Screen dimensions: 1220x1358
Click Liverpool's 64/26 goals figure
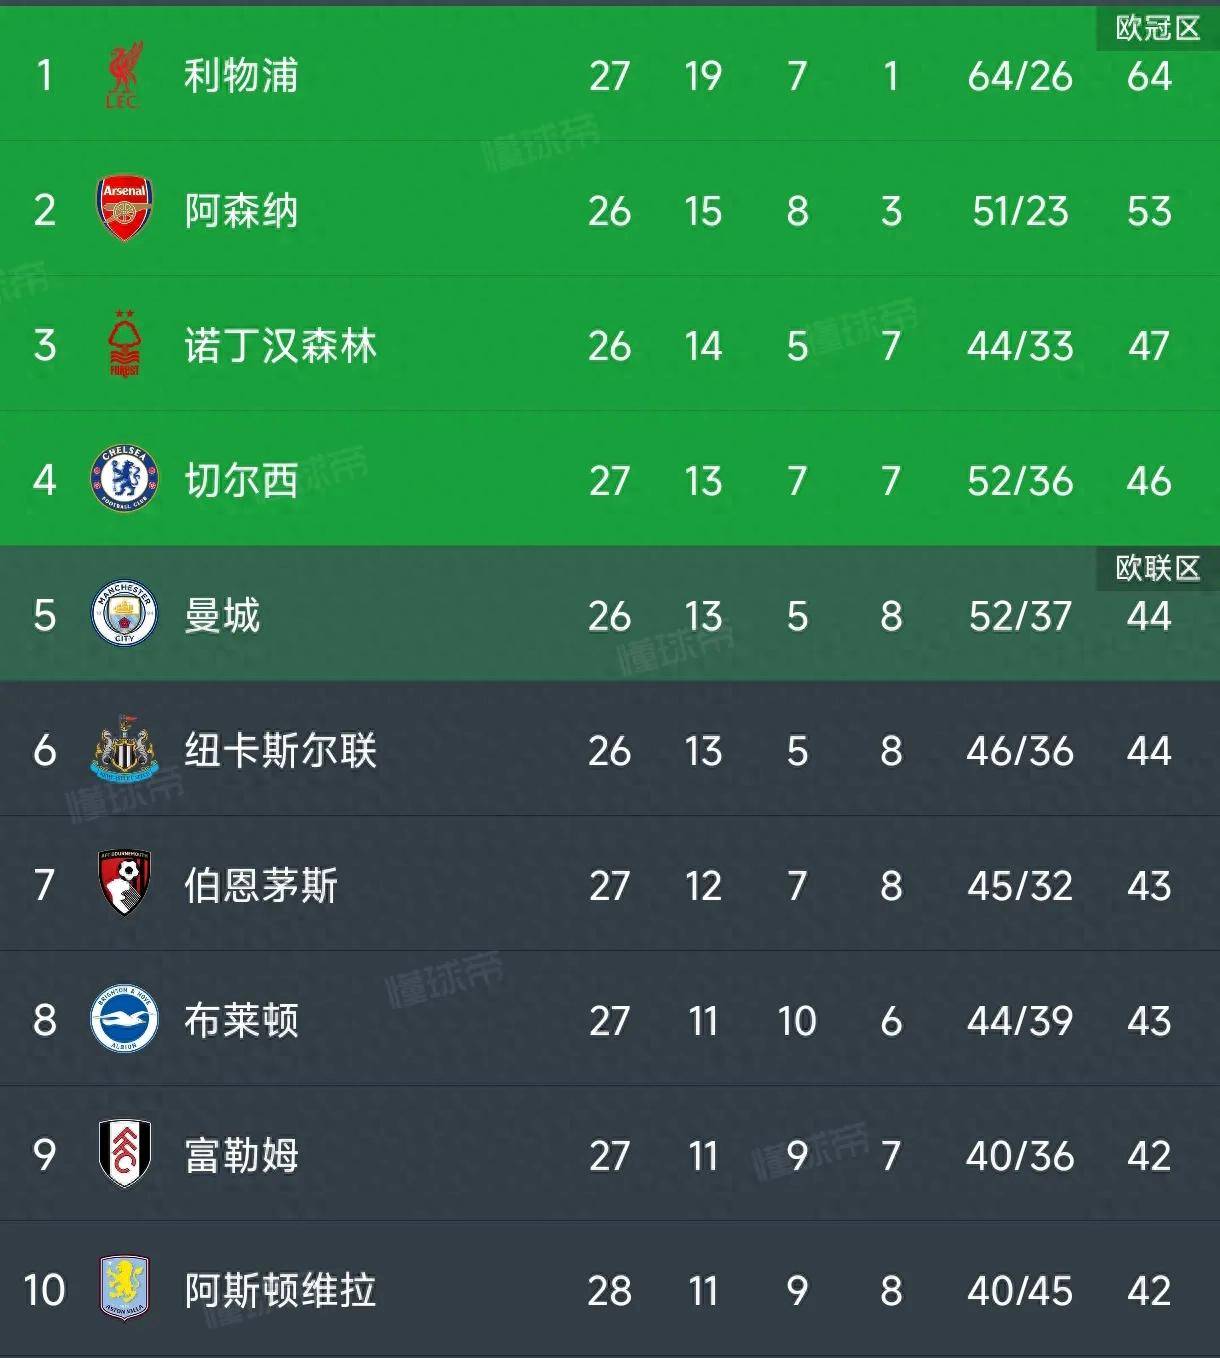[x=1019, y=76]
